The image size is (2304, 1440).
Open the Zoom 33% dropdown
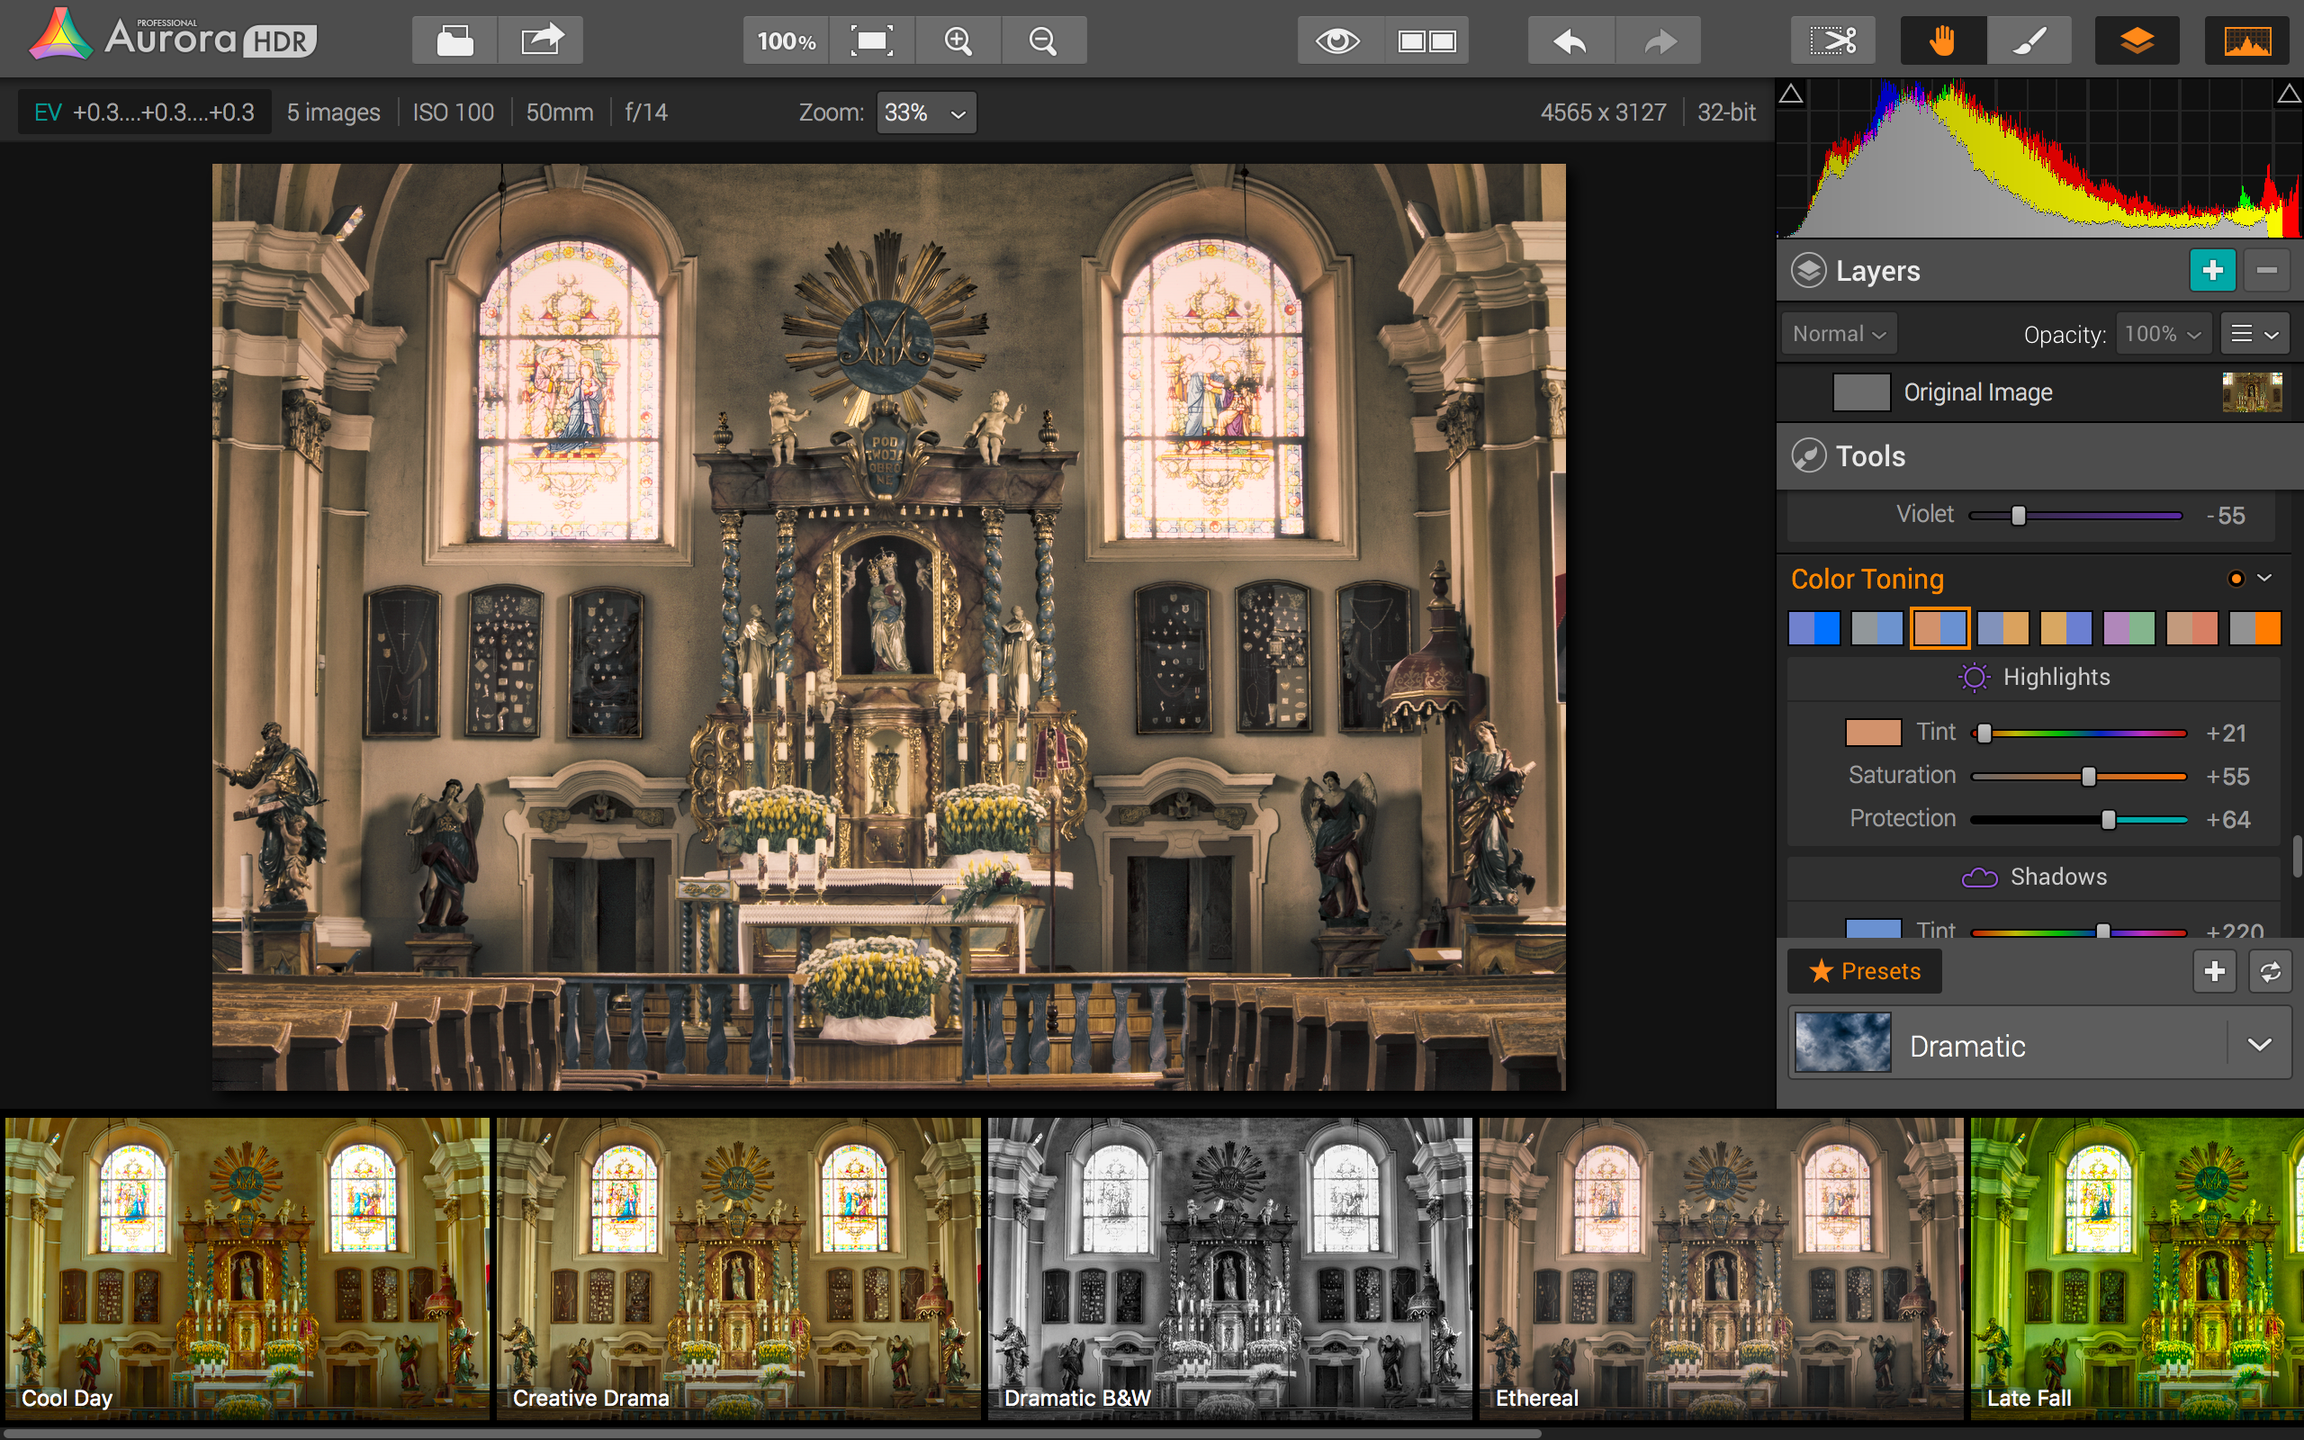point(926,112)
